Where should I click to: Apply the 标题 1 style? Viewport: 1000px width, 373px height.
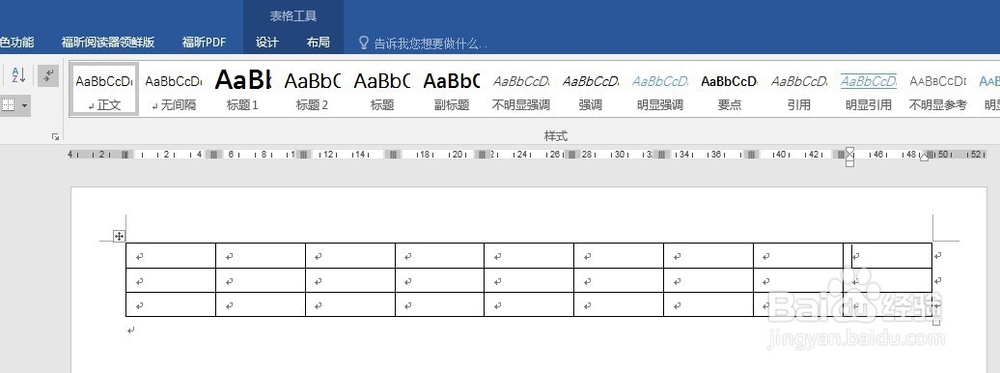click(x=243, y=89)
